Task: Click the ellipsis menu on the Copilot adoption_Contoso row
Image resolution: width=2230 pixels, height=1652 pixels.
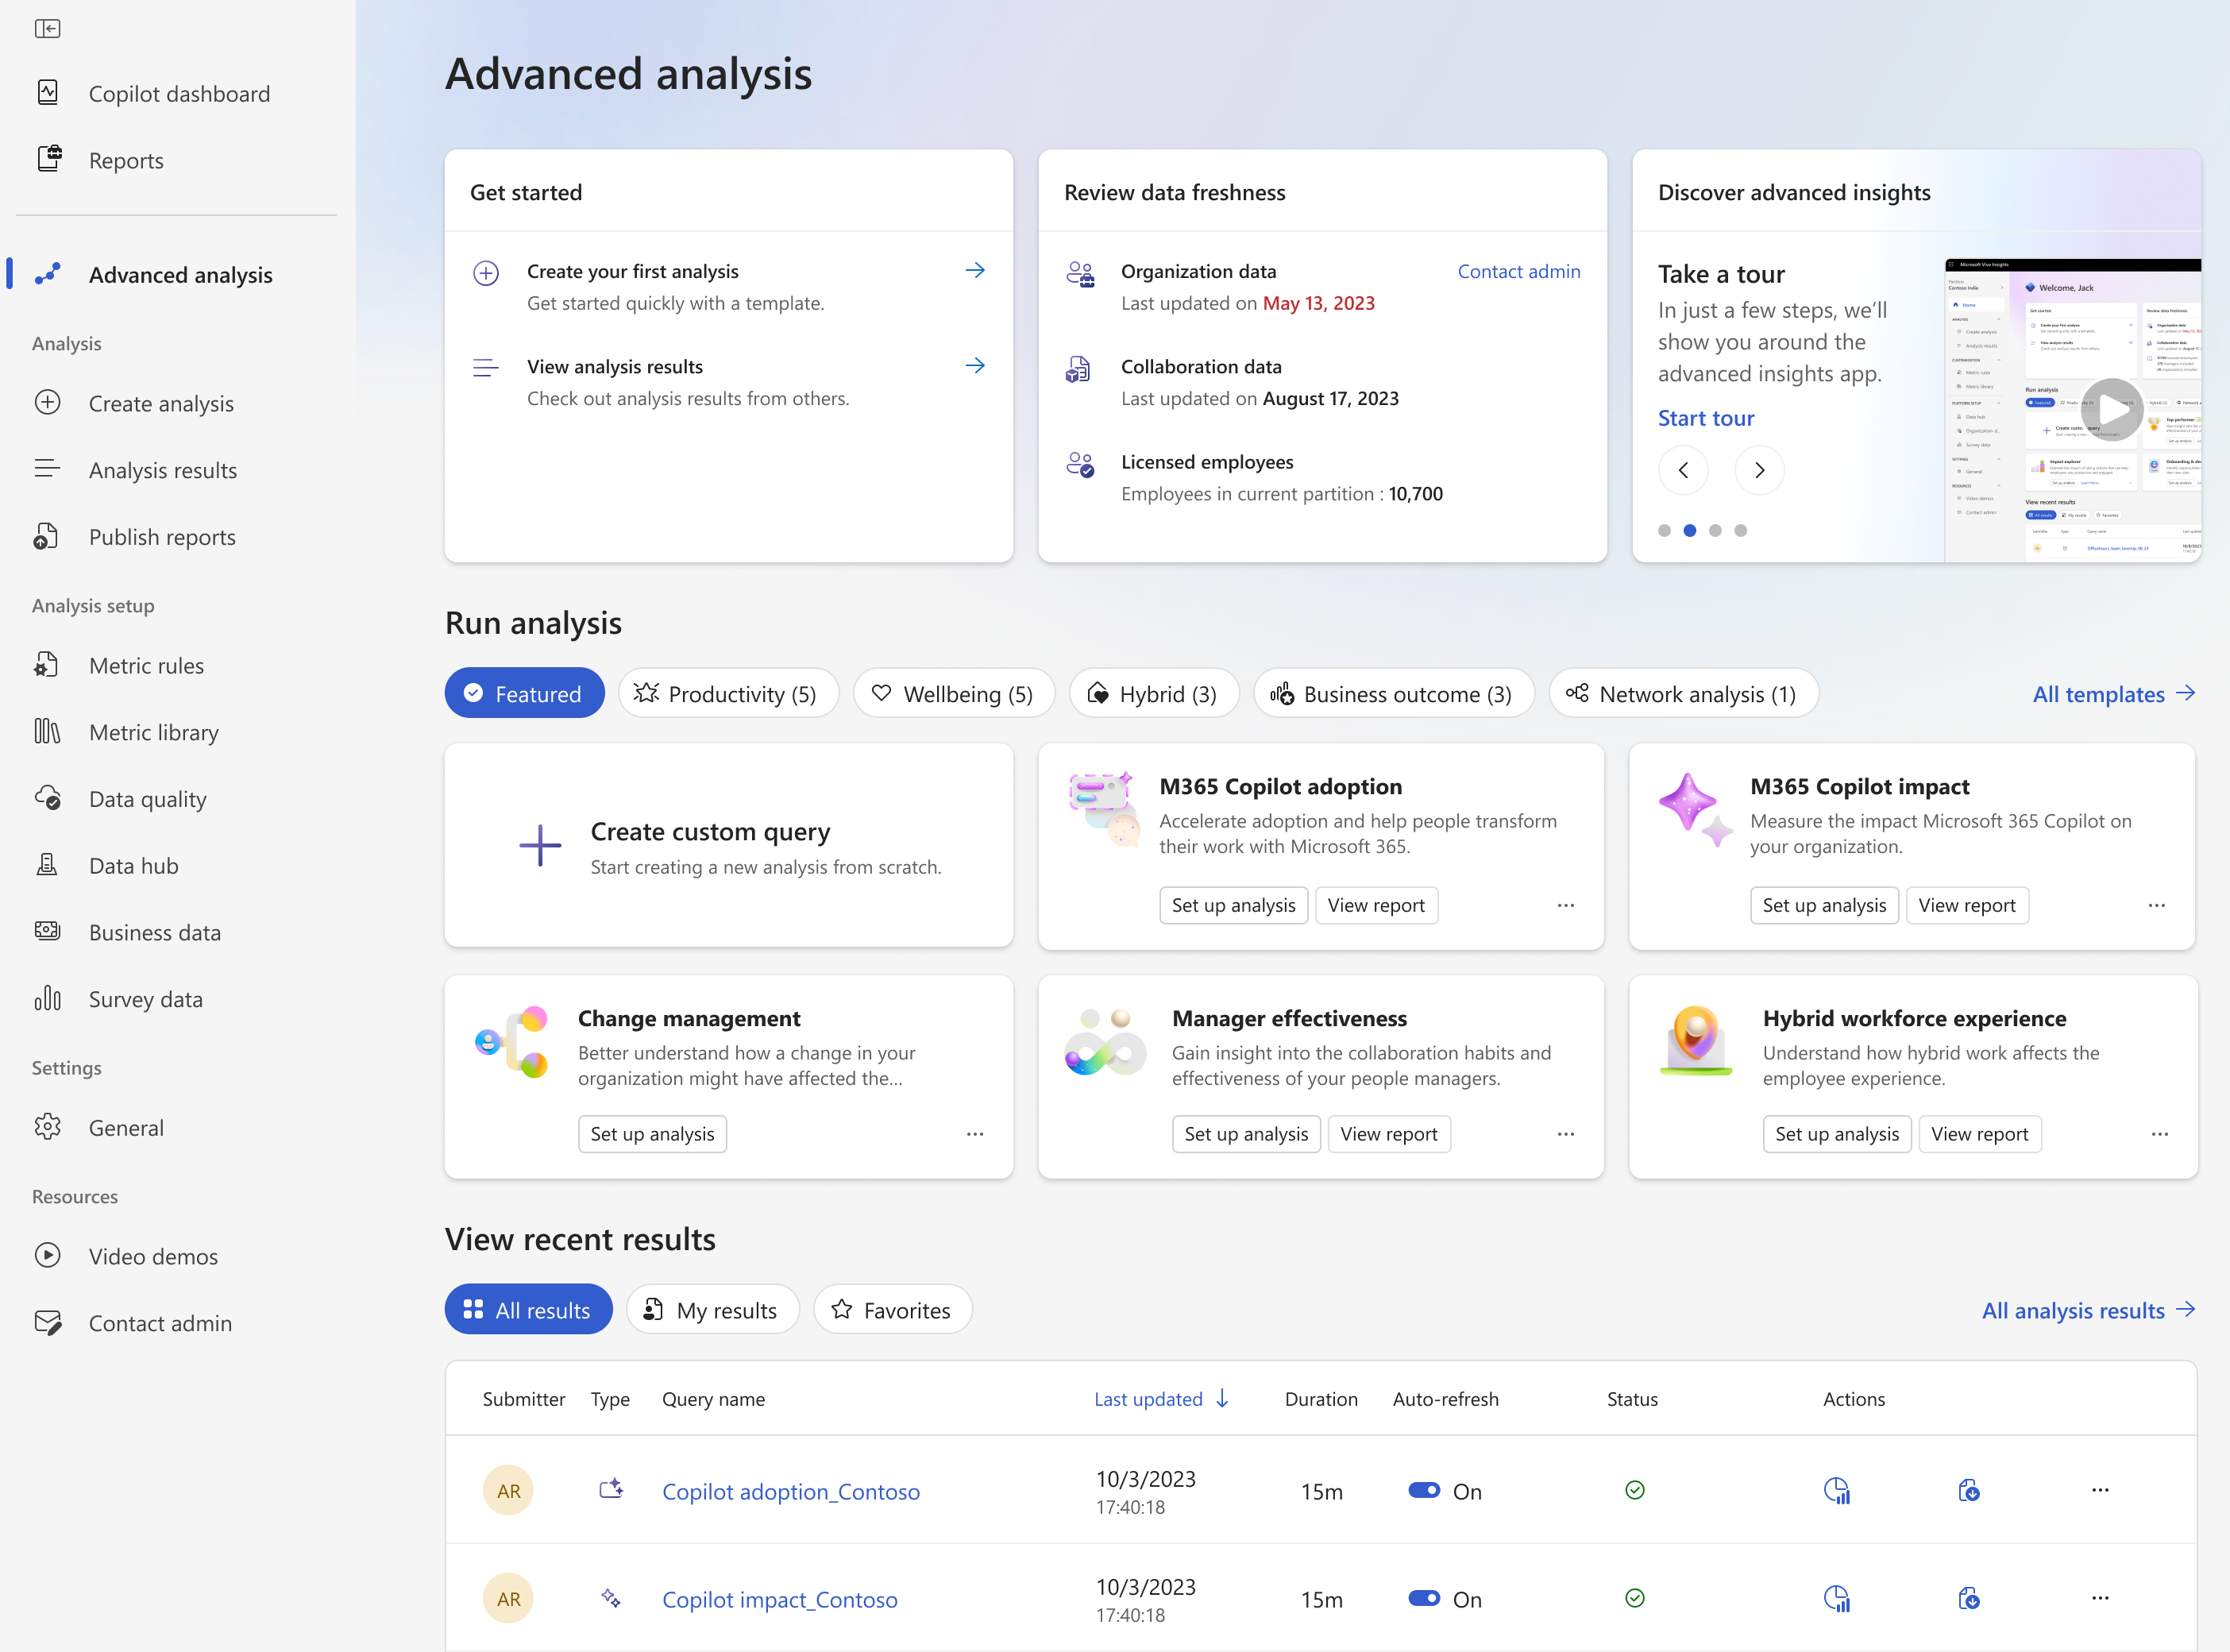Action: pos(2100,1489)
